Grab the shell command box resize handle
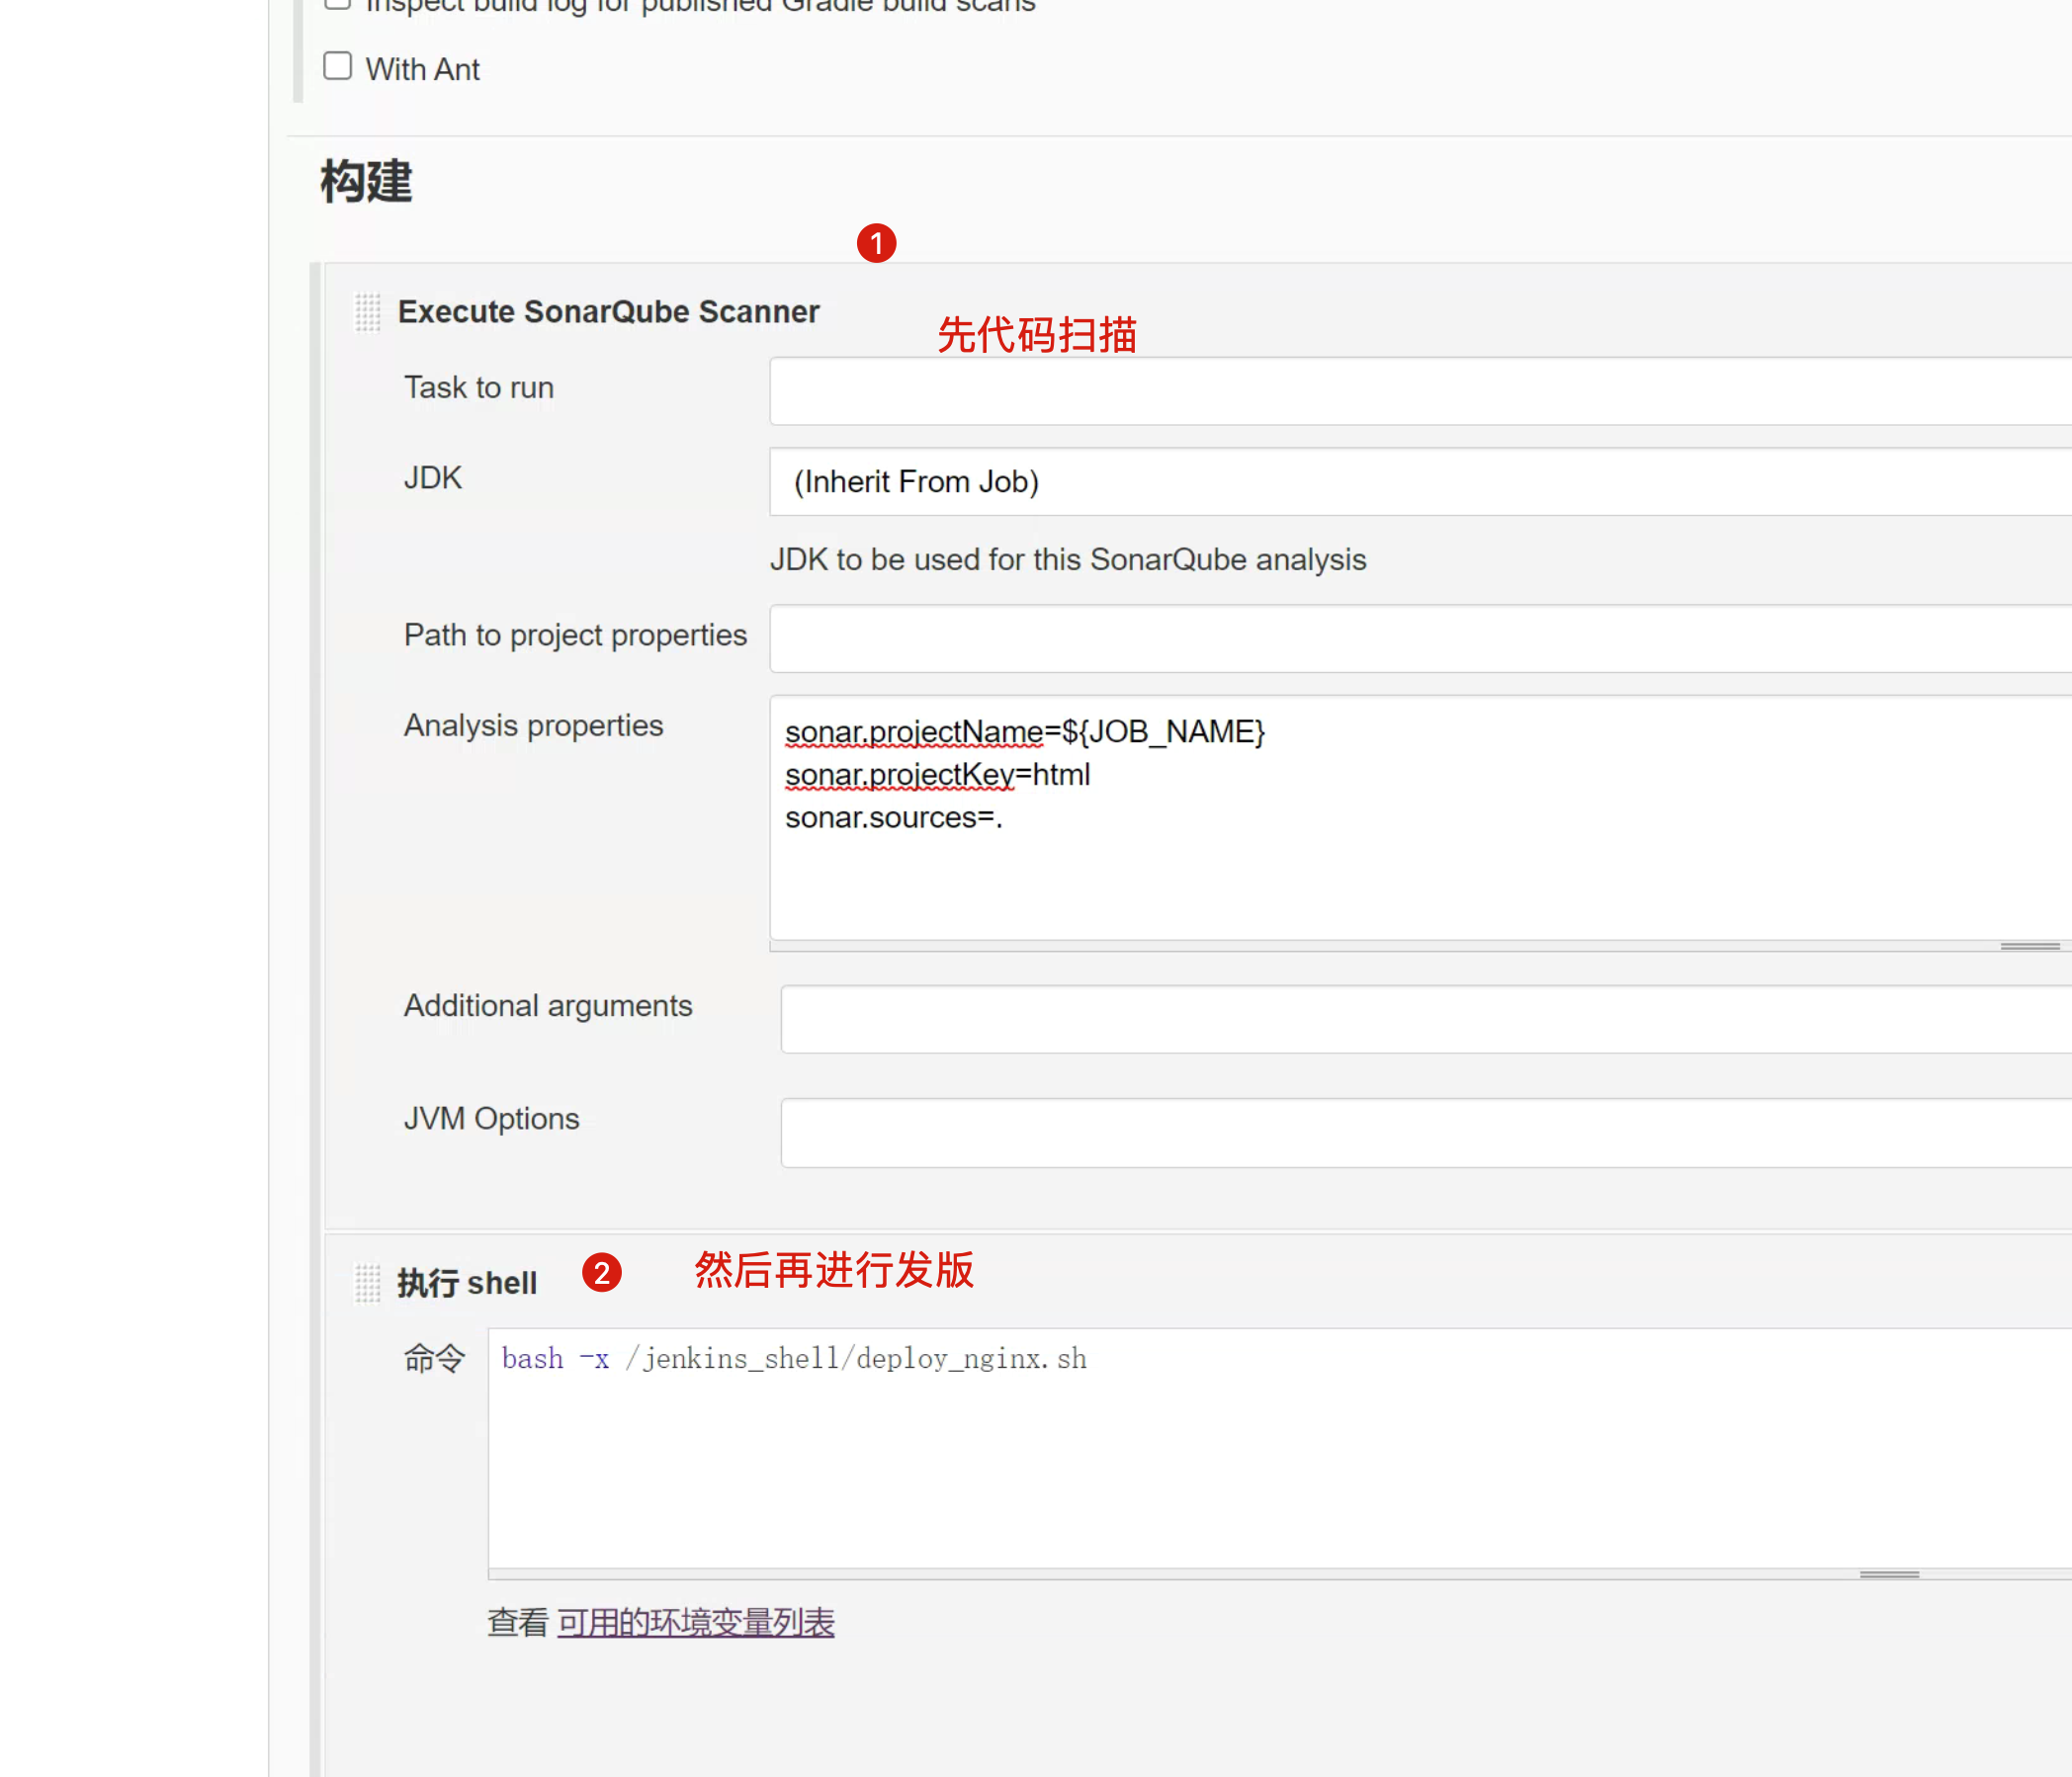This screenshot has height=1777, width=2072. pyautogui.click(x=1888, y=1574)
